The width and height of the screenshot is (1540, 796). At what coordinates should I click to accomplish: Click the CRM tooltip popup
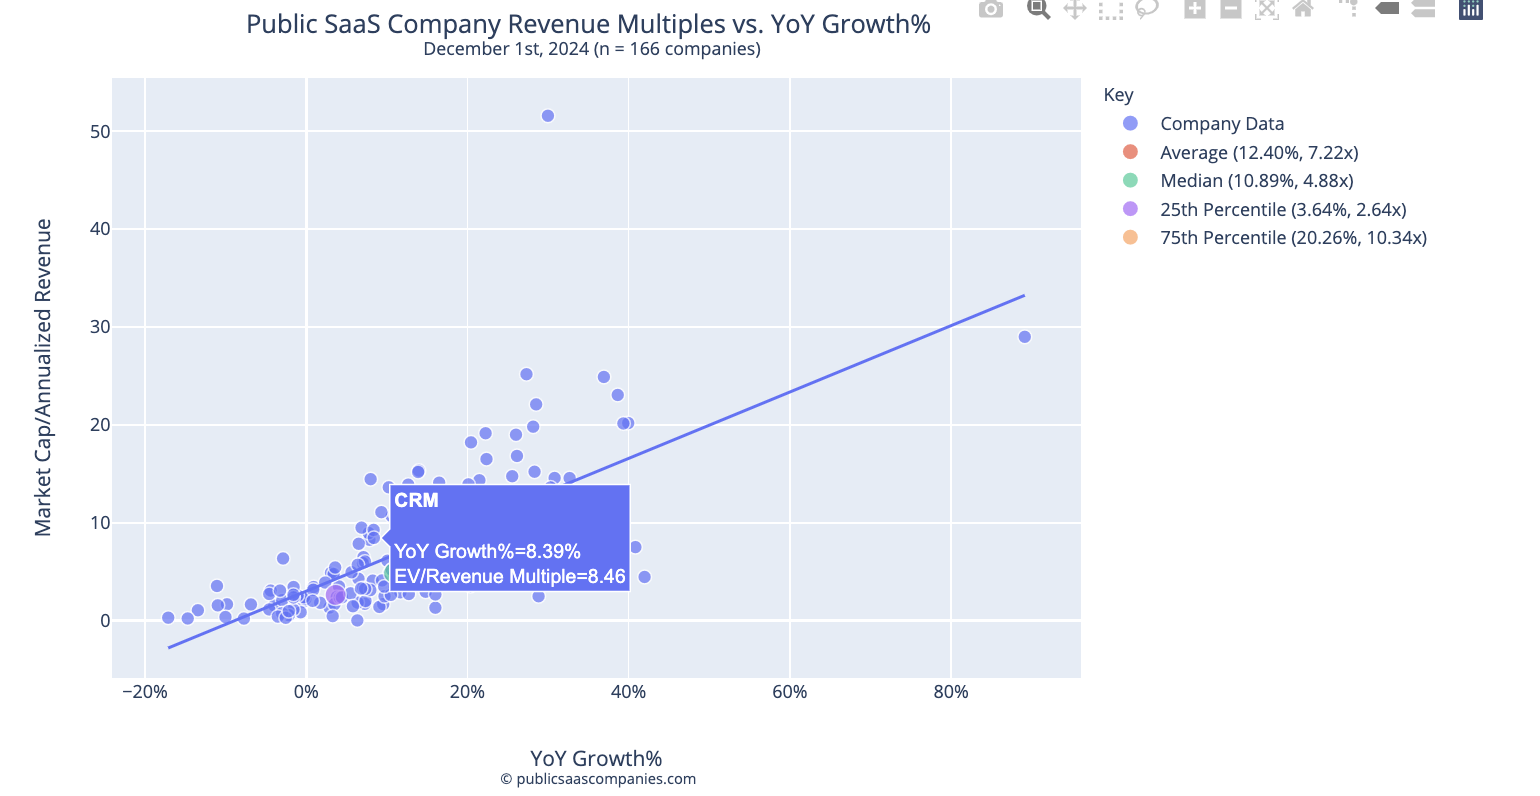point(508,537)
